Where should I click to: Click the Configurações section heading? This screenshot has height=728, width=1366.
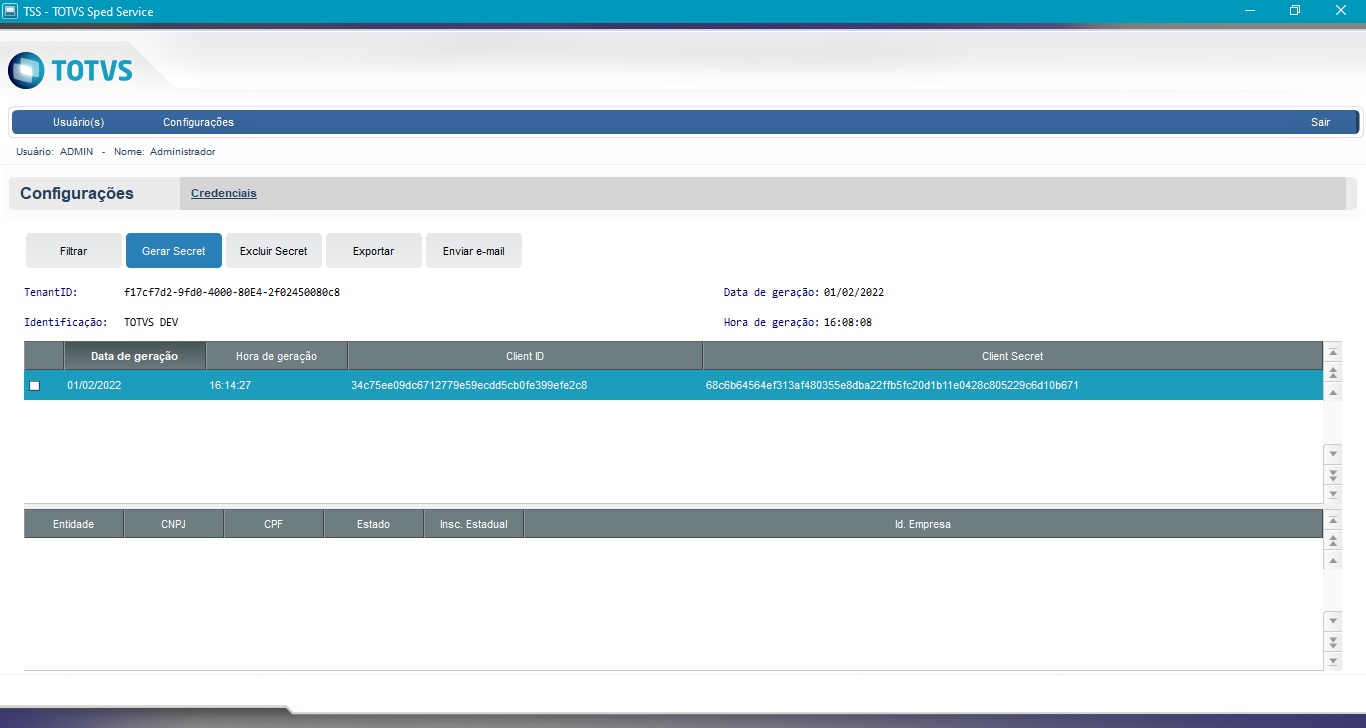77,194
